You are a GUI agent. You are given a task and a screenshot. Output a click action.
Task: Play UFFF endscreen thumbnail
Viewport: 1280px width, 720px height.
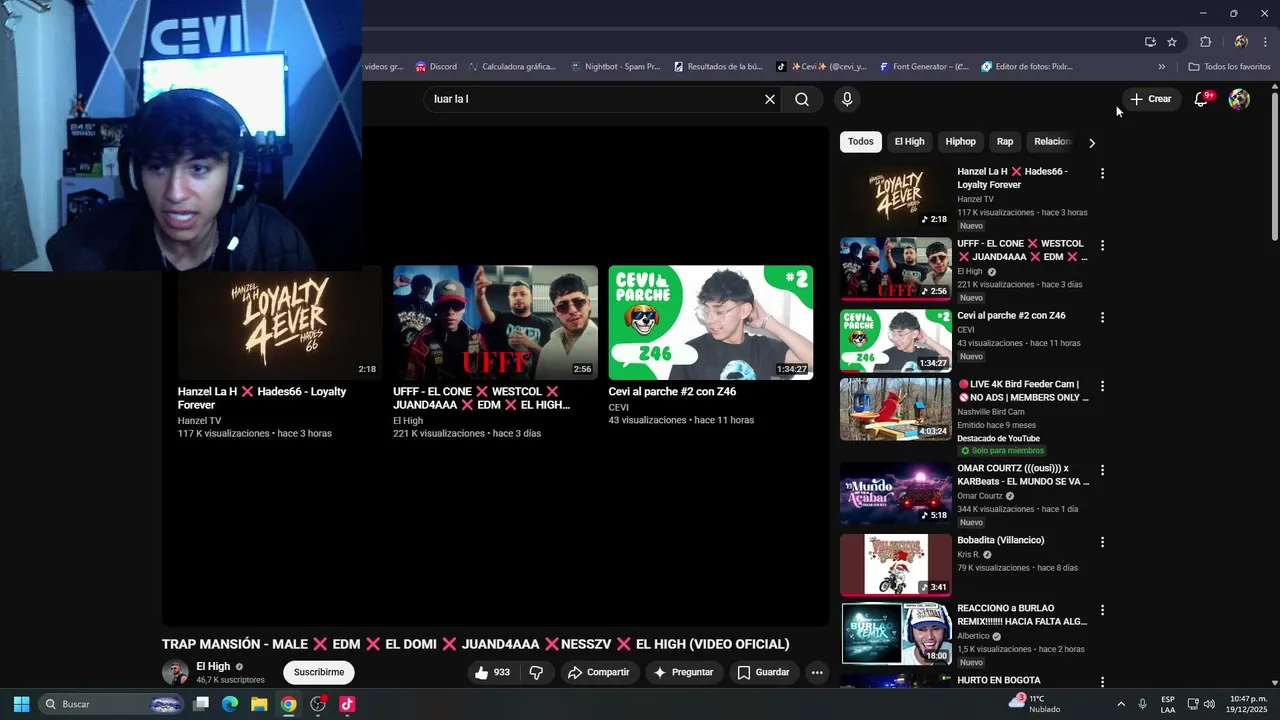[495, 322]
